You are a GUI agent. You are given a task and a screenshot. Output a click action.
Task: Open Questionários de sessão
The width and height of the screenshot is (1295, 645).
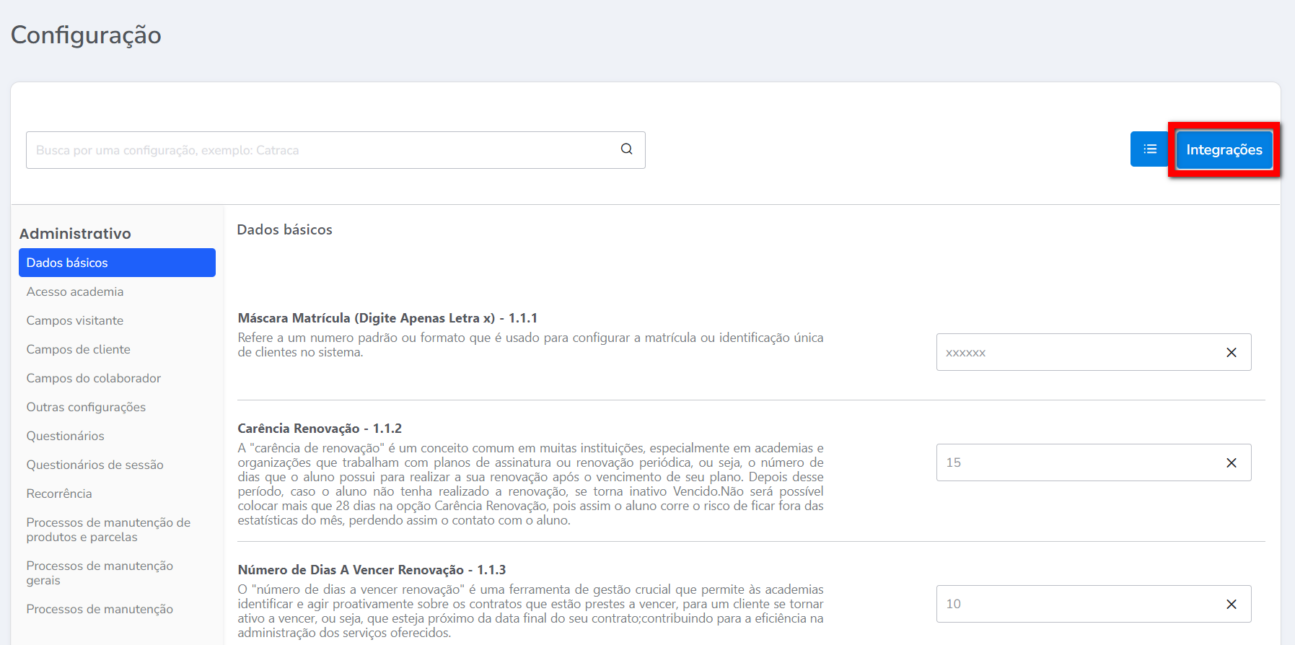95,465
